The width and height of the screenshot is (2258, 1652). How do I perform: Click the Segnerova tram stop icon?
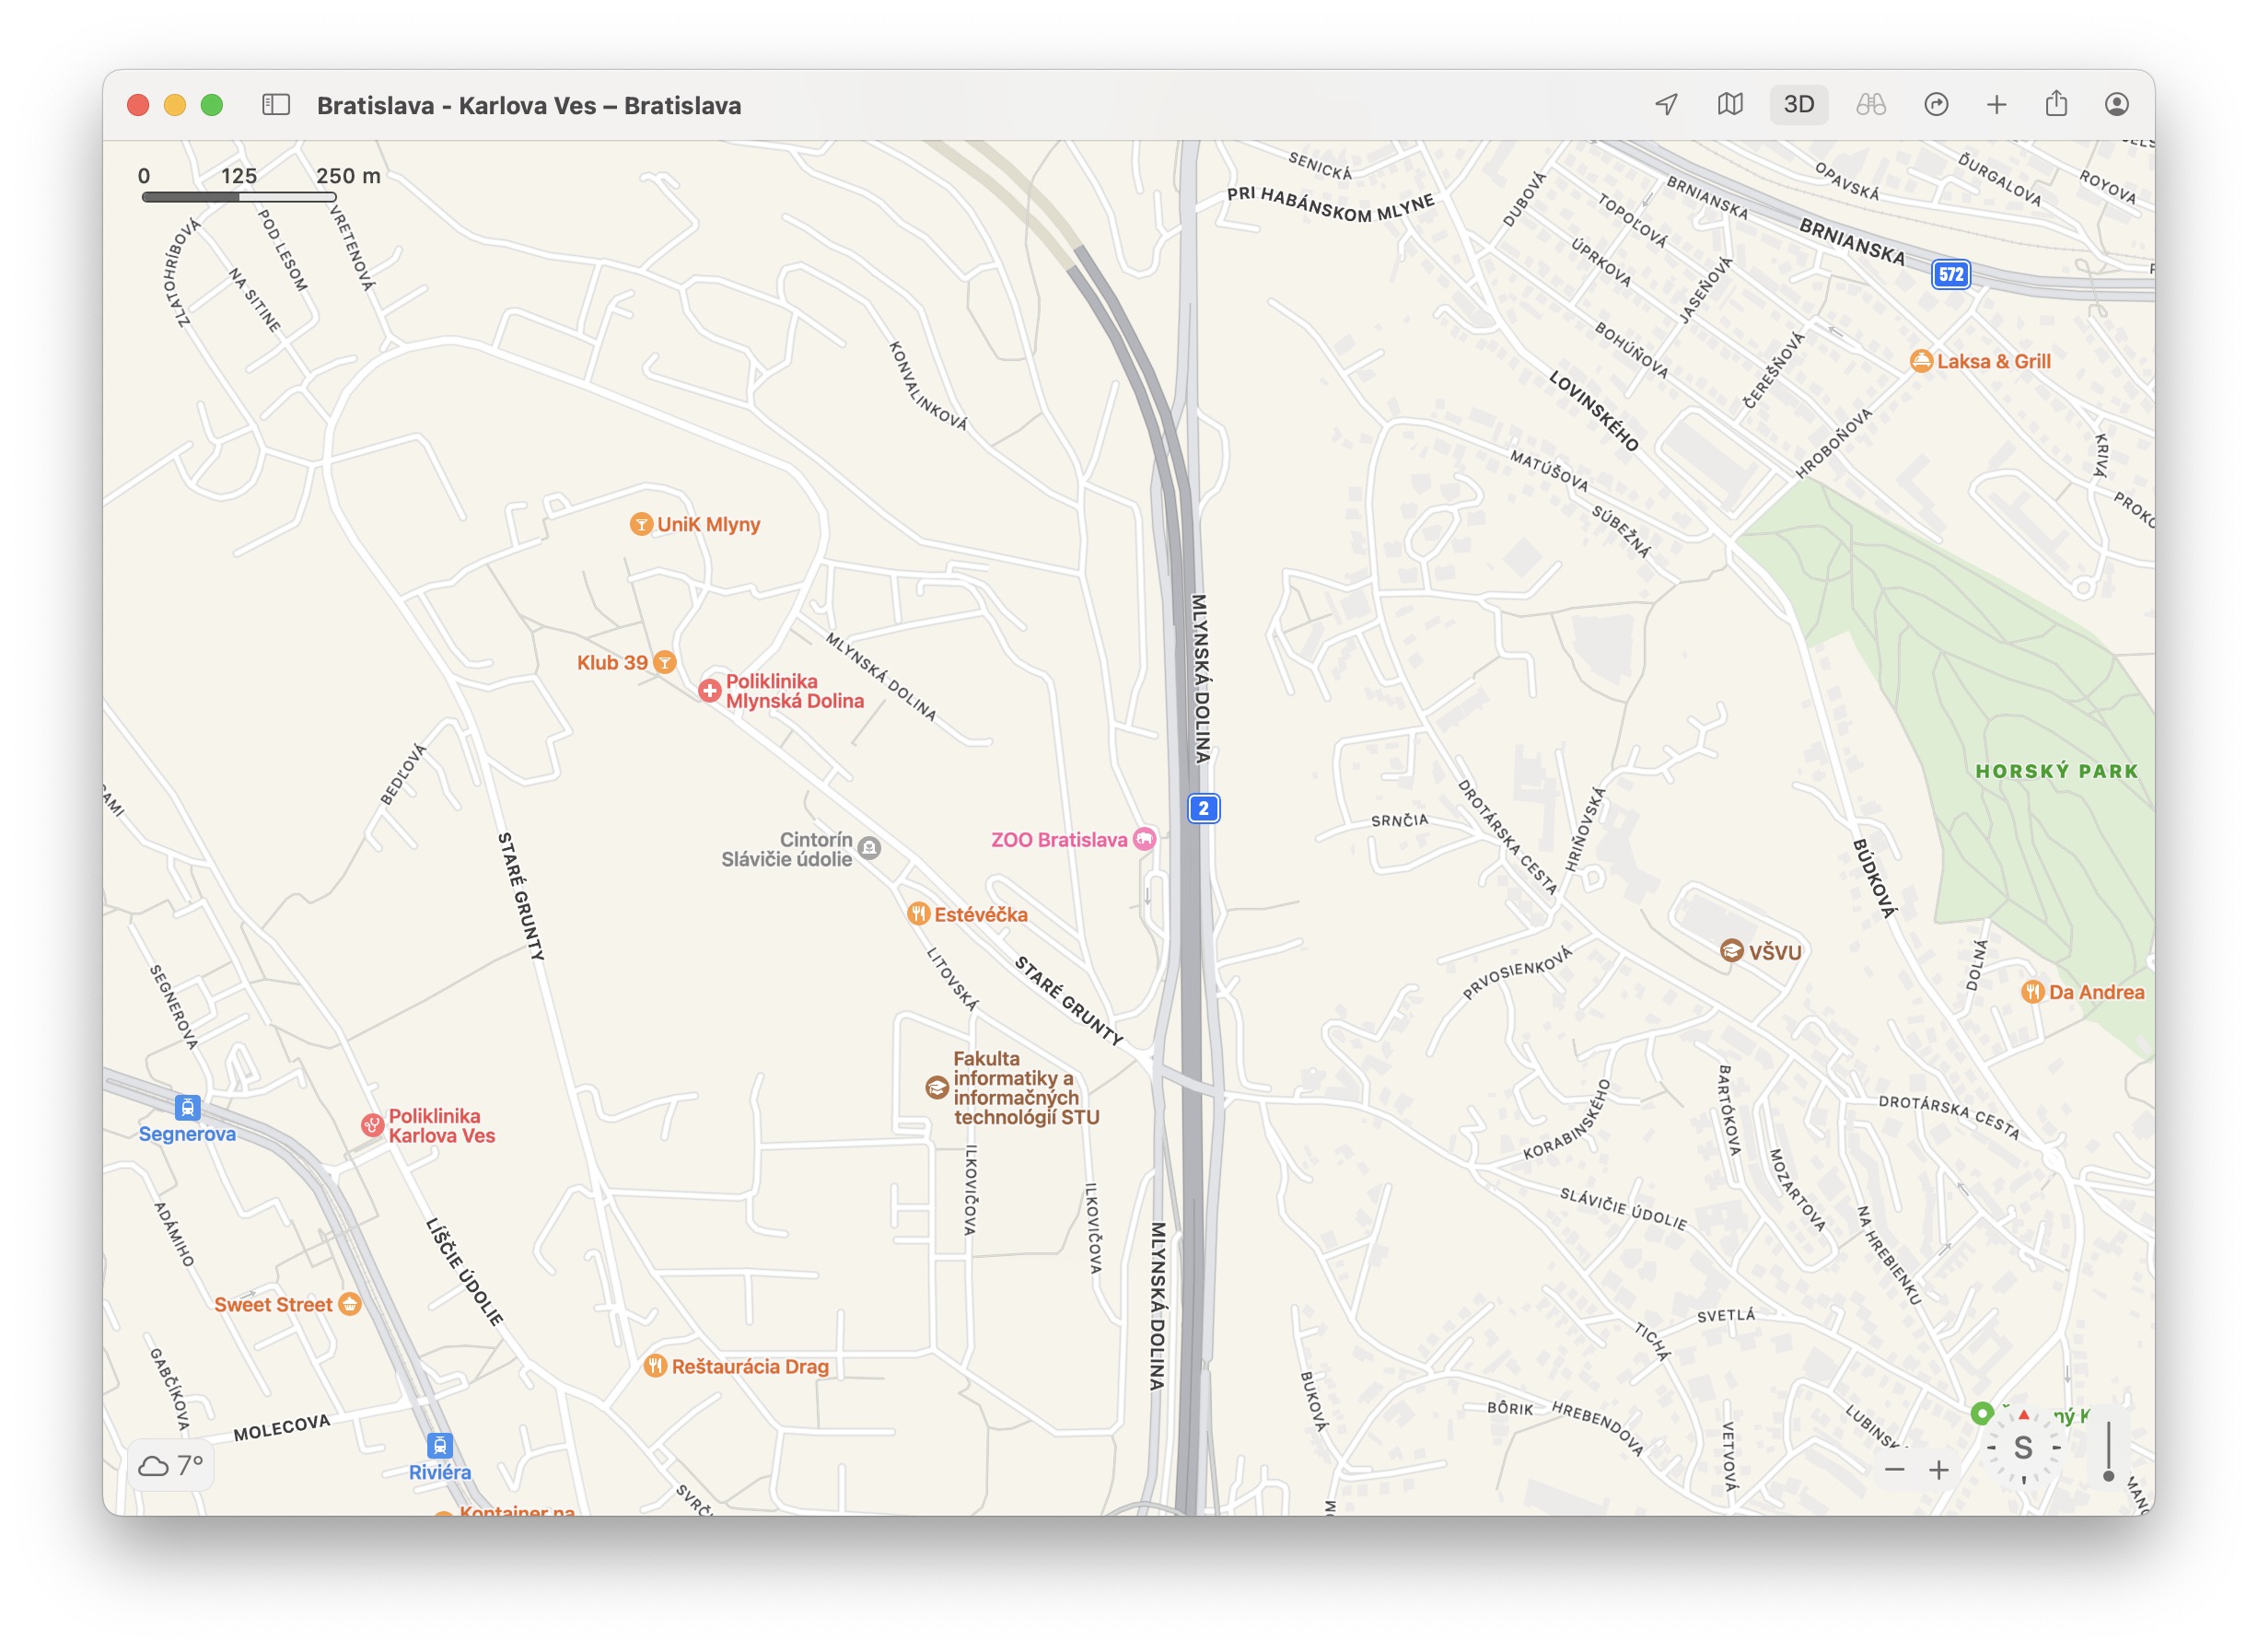[x=187, y=1108]
